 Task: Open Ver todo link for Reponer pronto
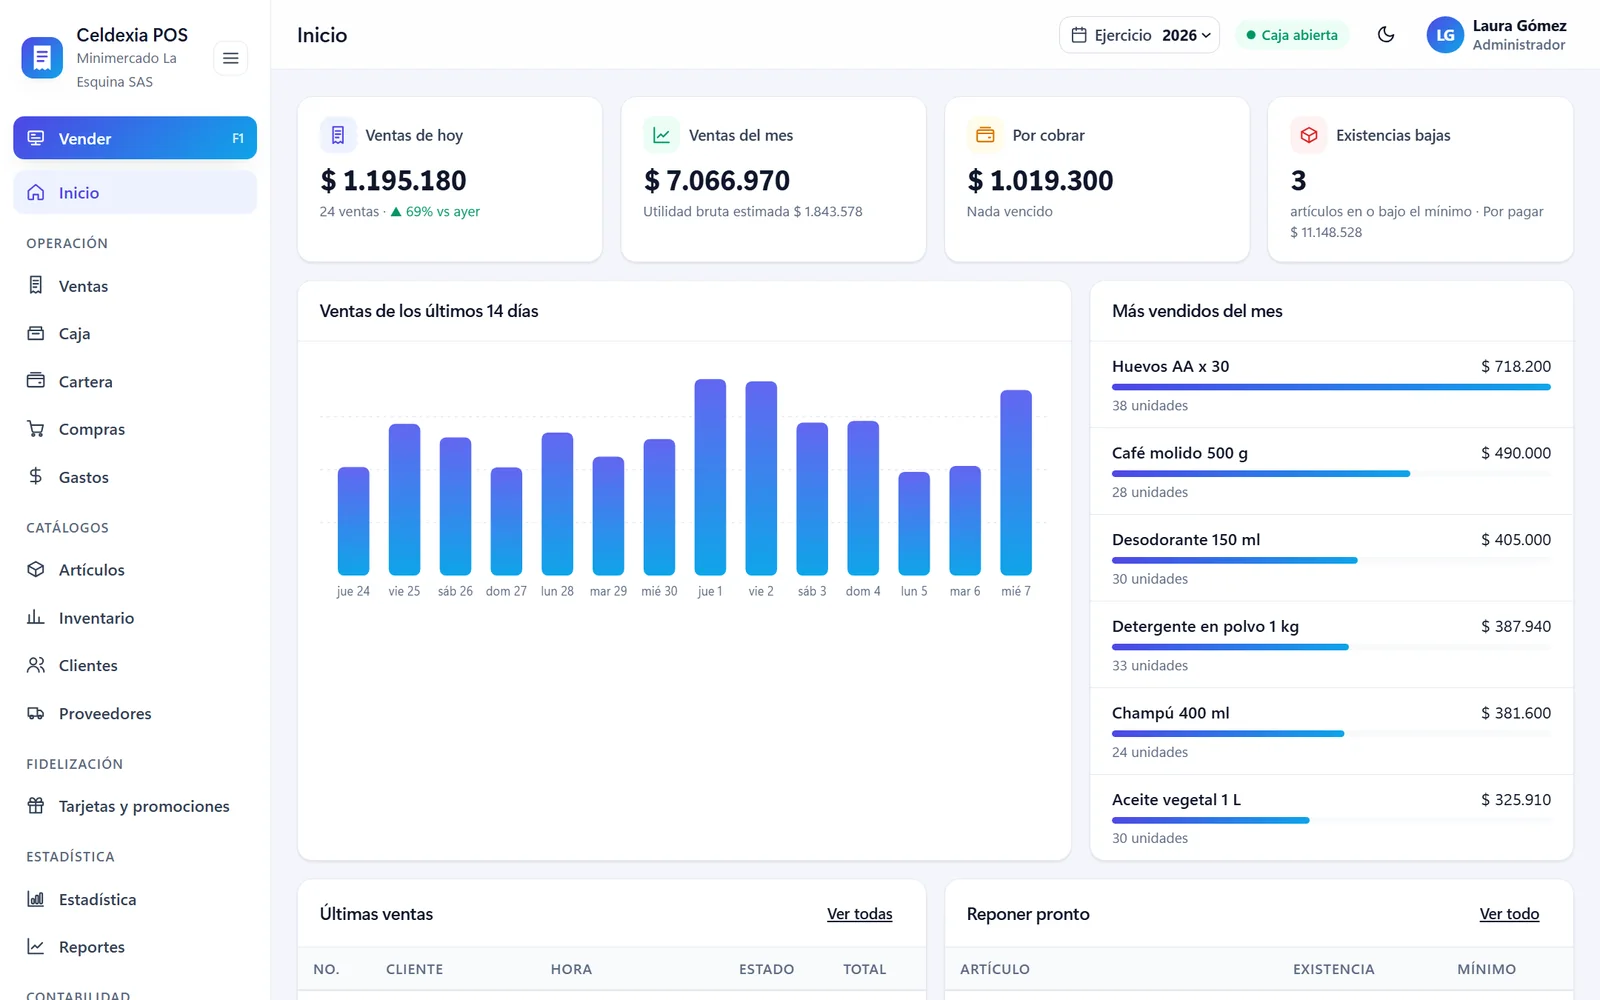pos(1509,914)
